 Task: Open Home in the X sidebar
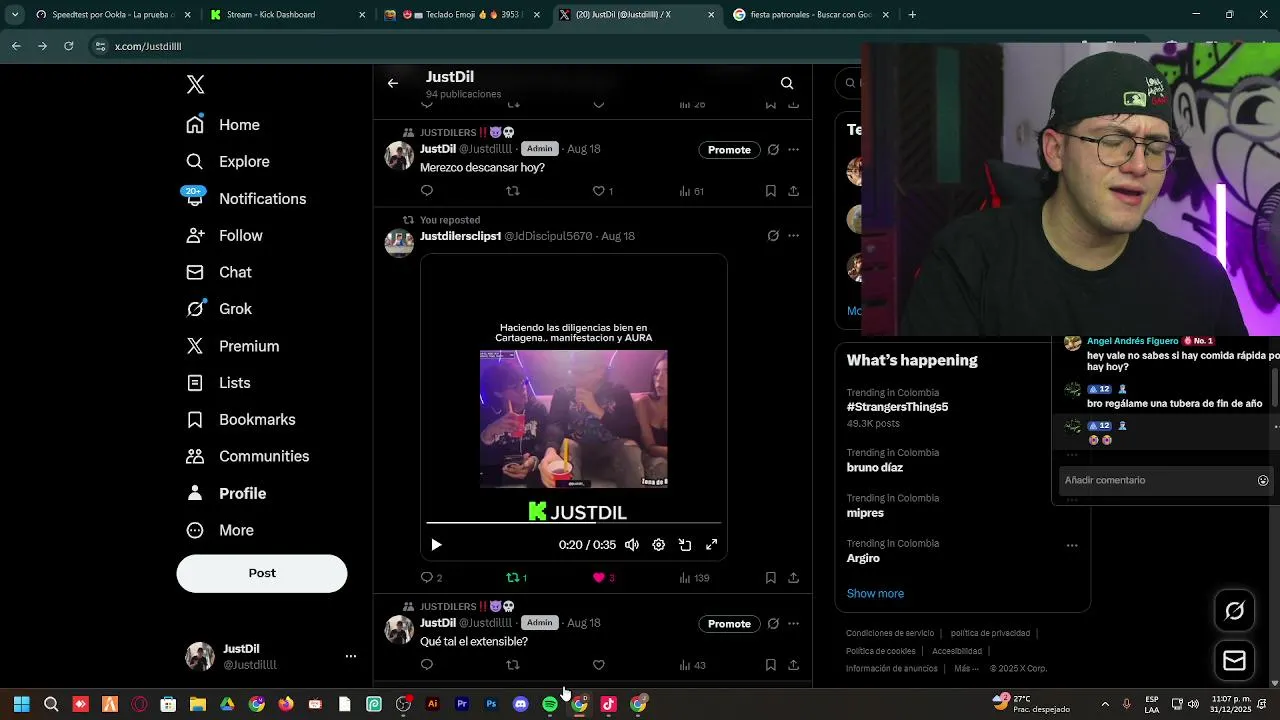pos(223,125)
